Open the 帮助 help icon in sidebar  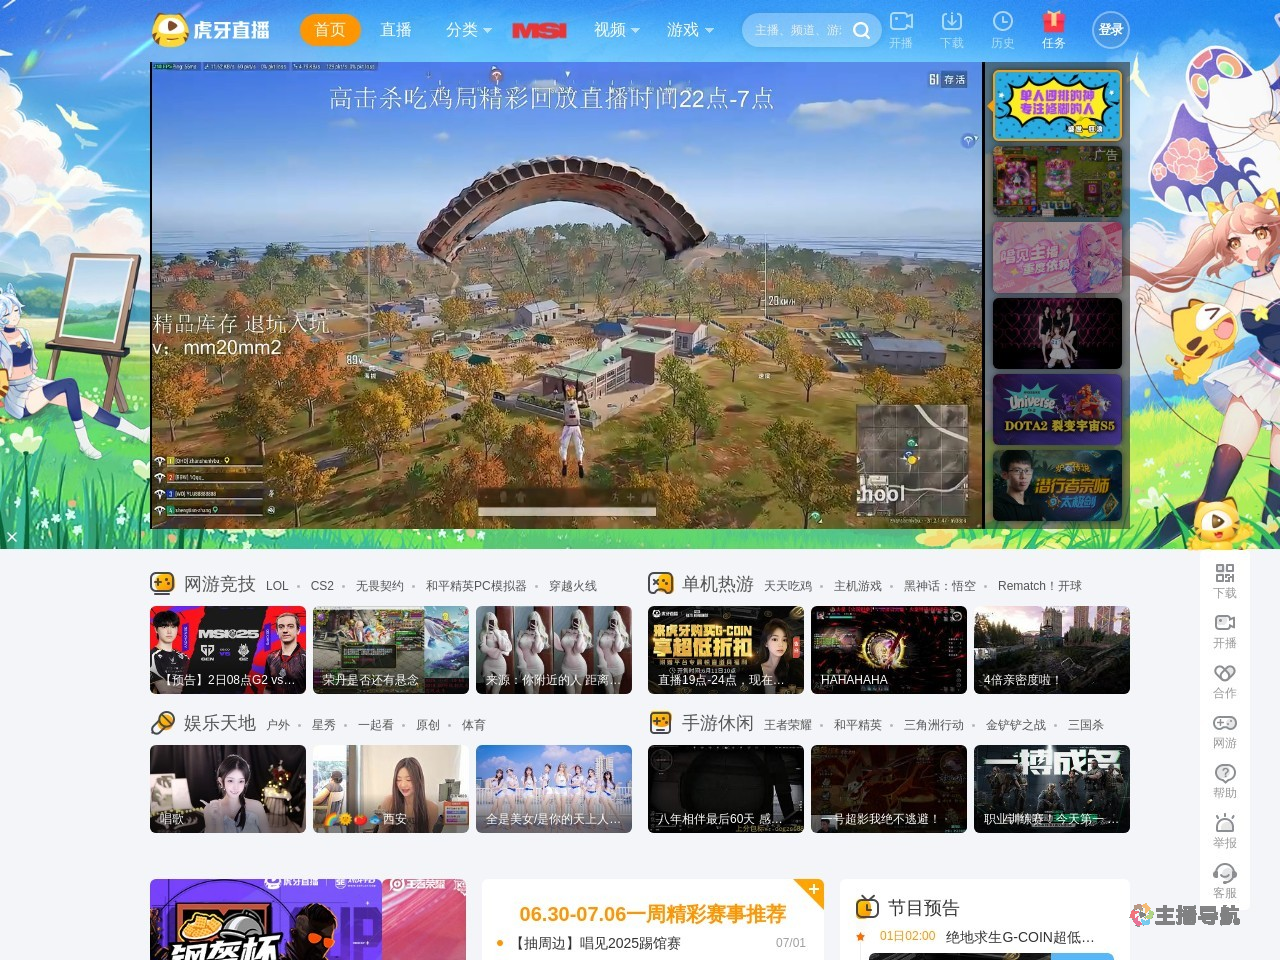1225,772
